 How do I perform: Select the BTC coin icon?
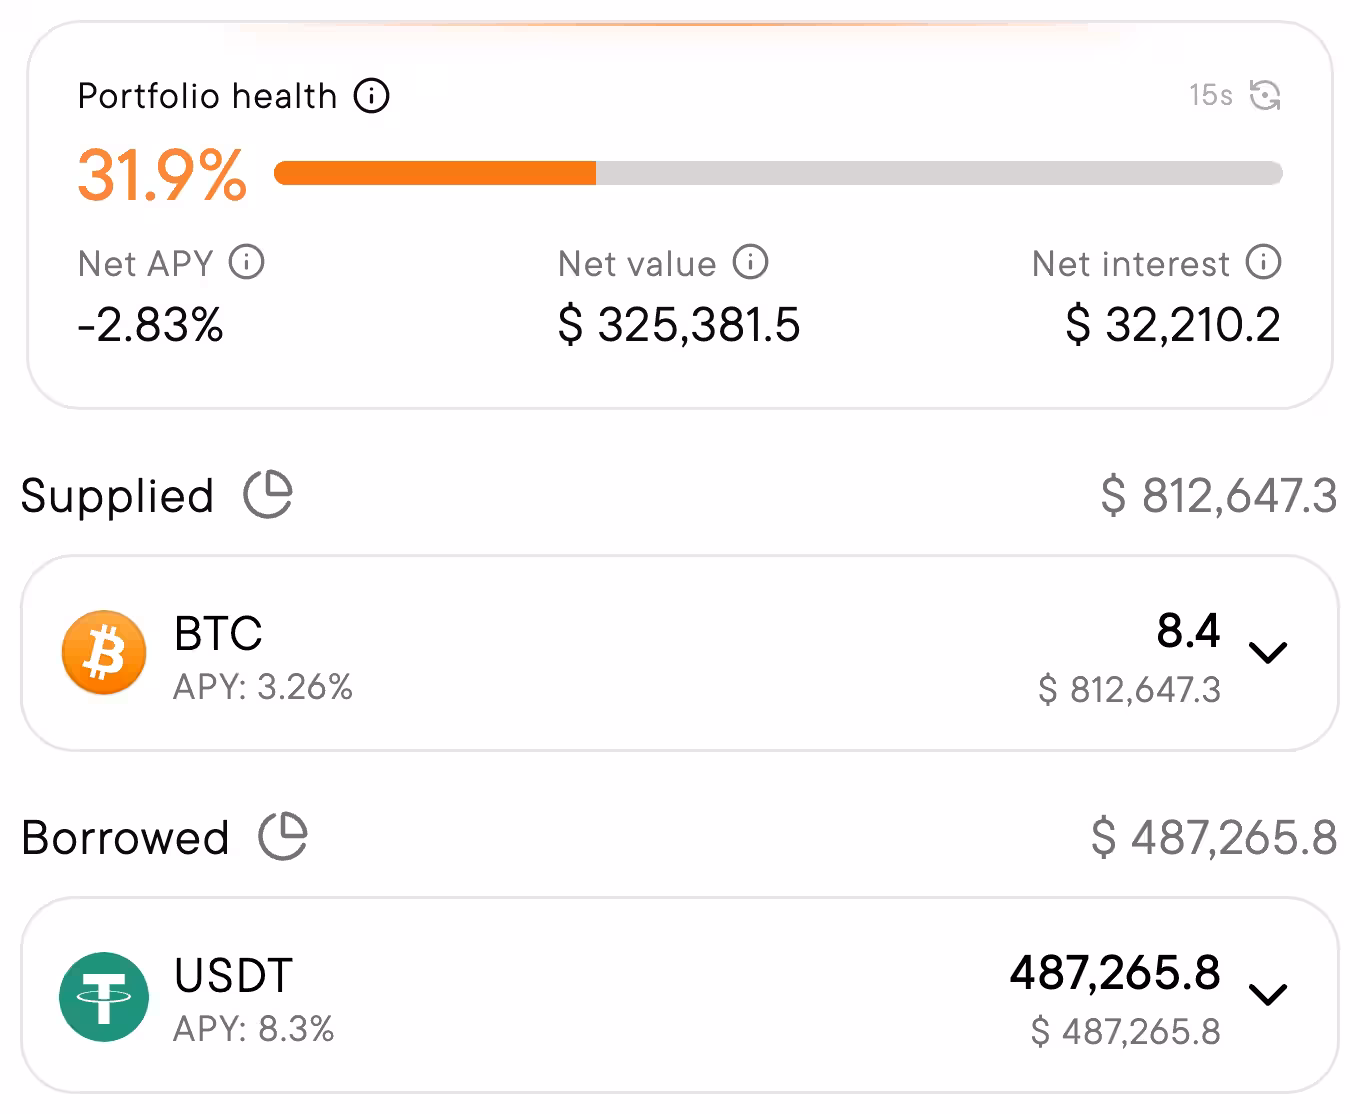point(103,652)
